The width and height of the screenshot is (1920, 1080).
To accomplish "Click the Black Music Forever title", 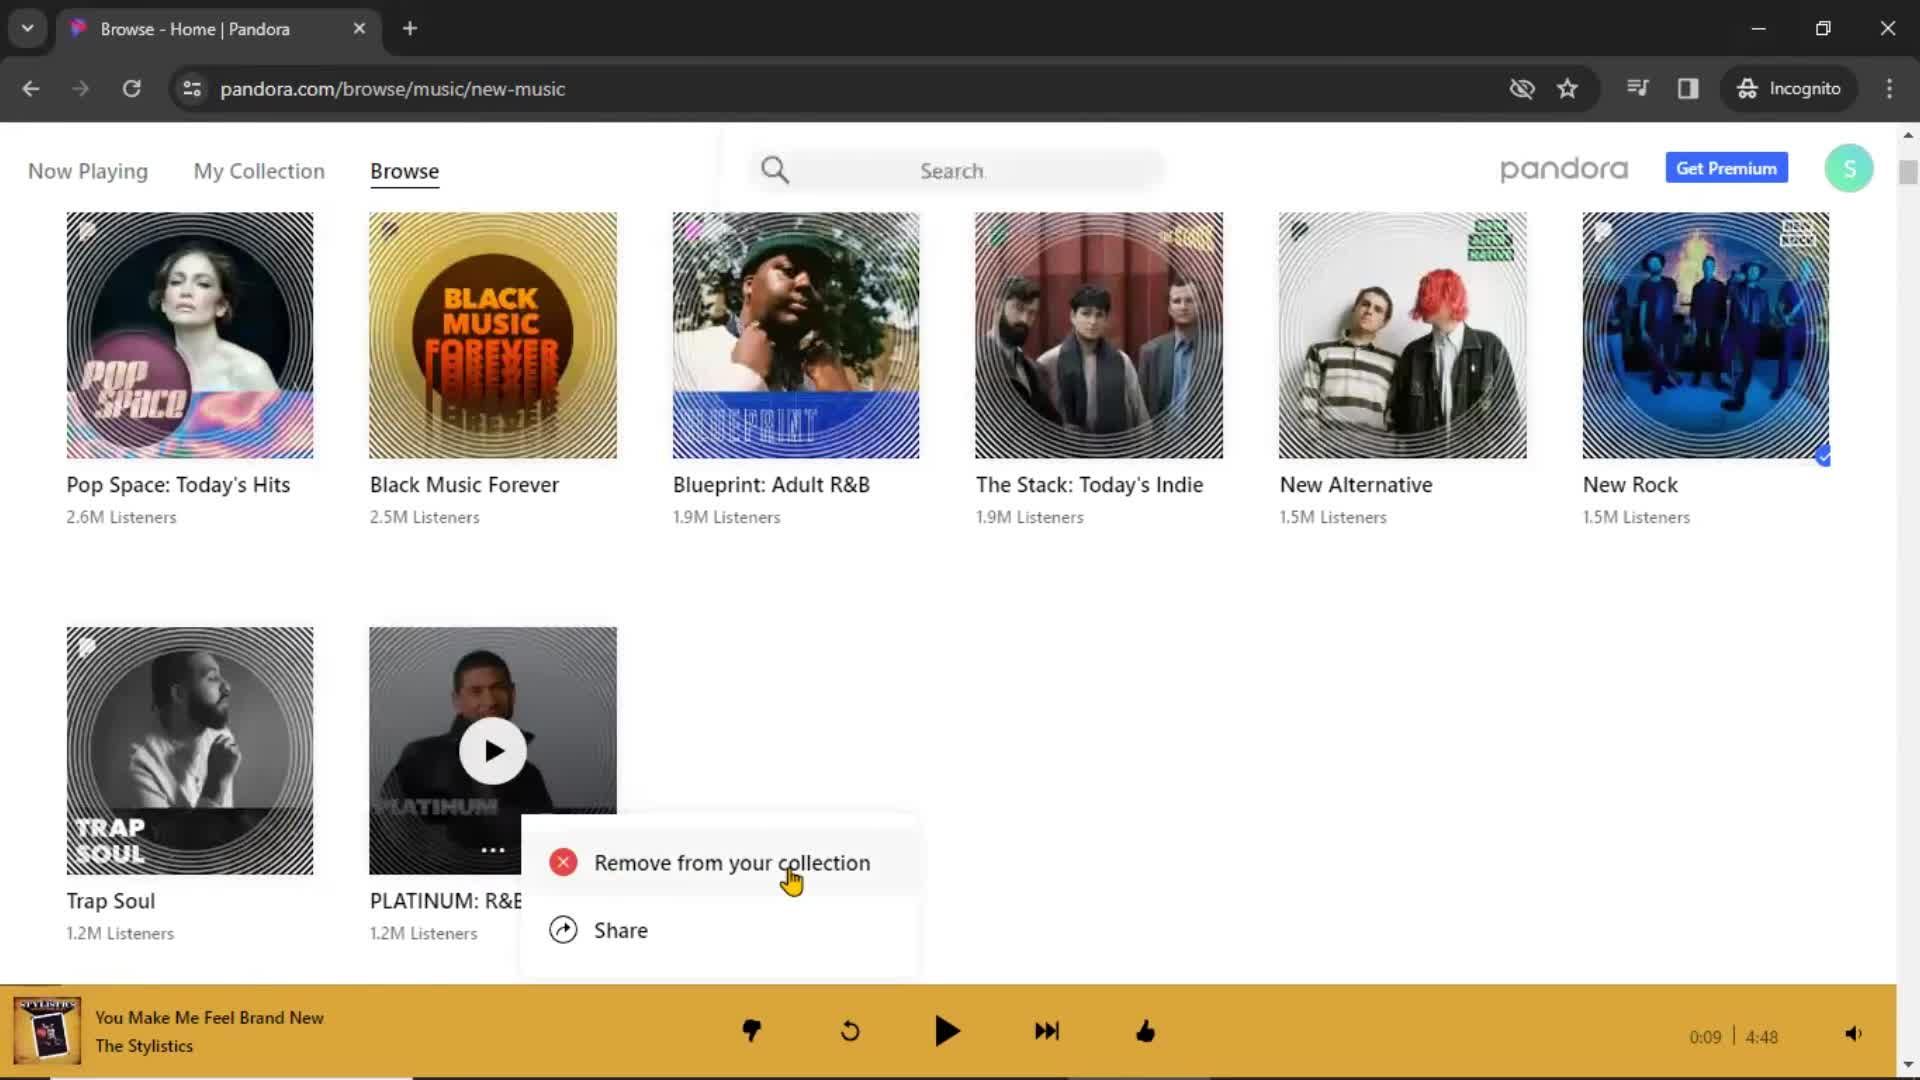I will point(464,485).
